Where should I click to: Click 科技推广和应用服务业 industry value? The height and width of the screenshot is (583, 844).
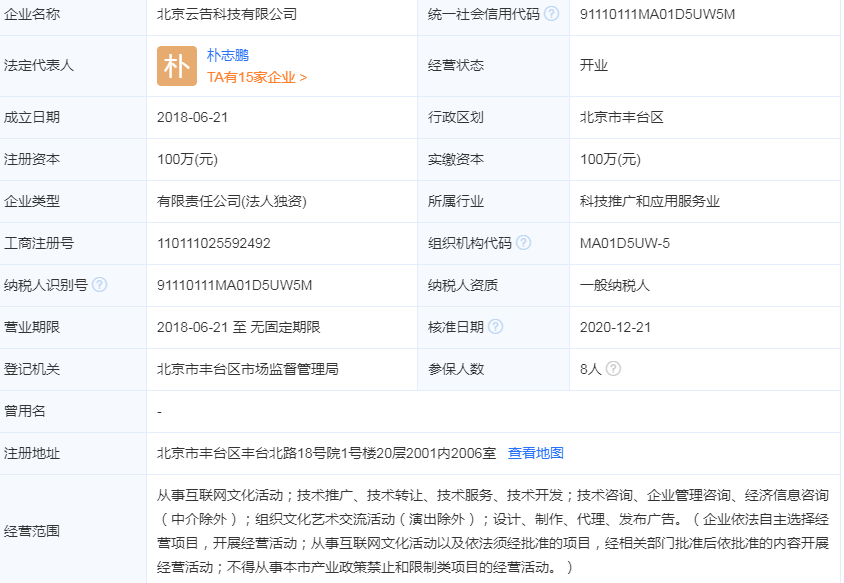(x=650, y=201)
